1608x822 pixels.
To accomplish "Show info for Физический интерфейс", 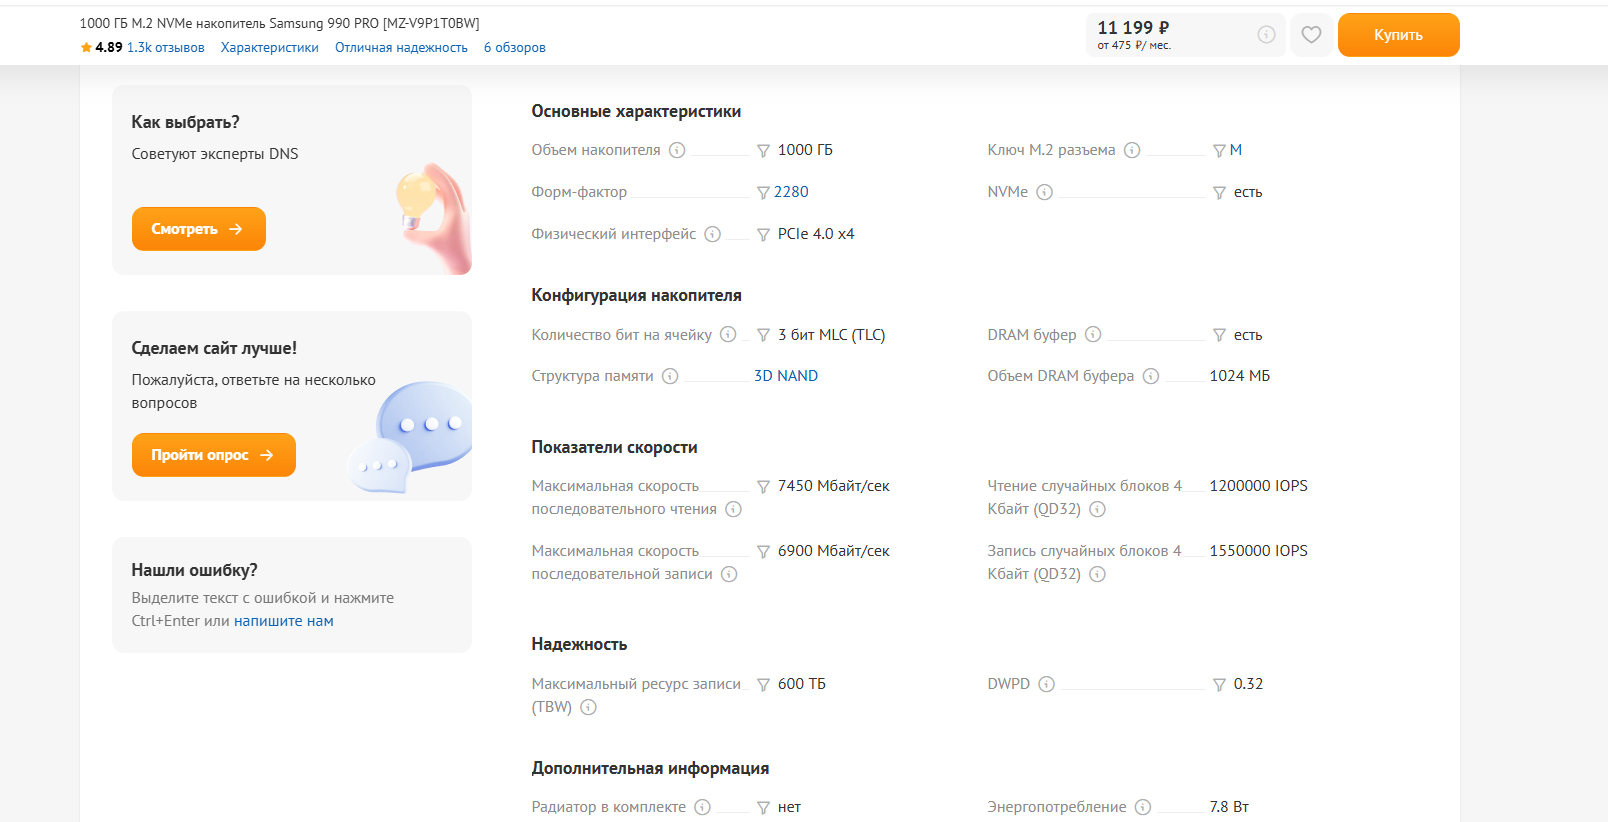I will pyautogui.click(x=712, y=234).
